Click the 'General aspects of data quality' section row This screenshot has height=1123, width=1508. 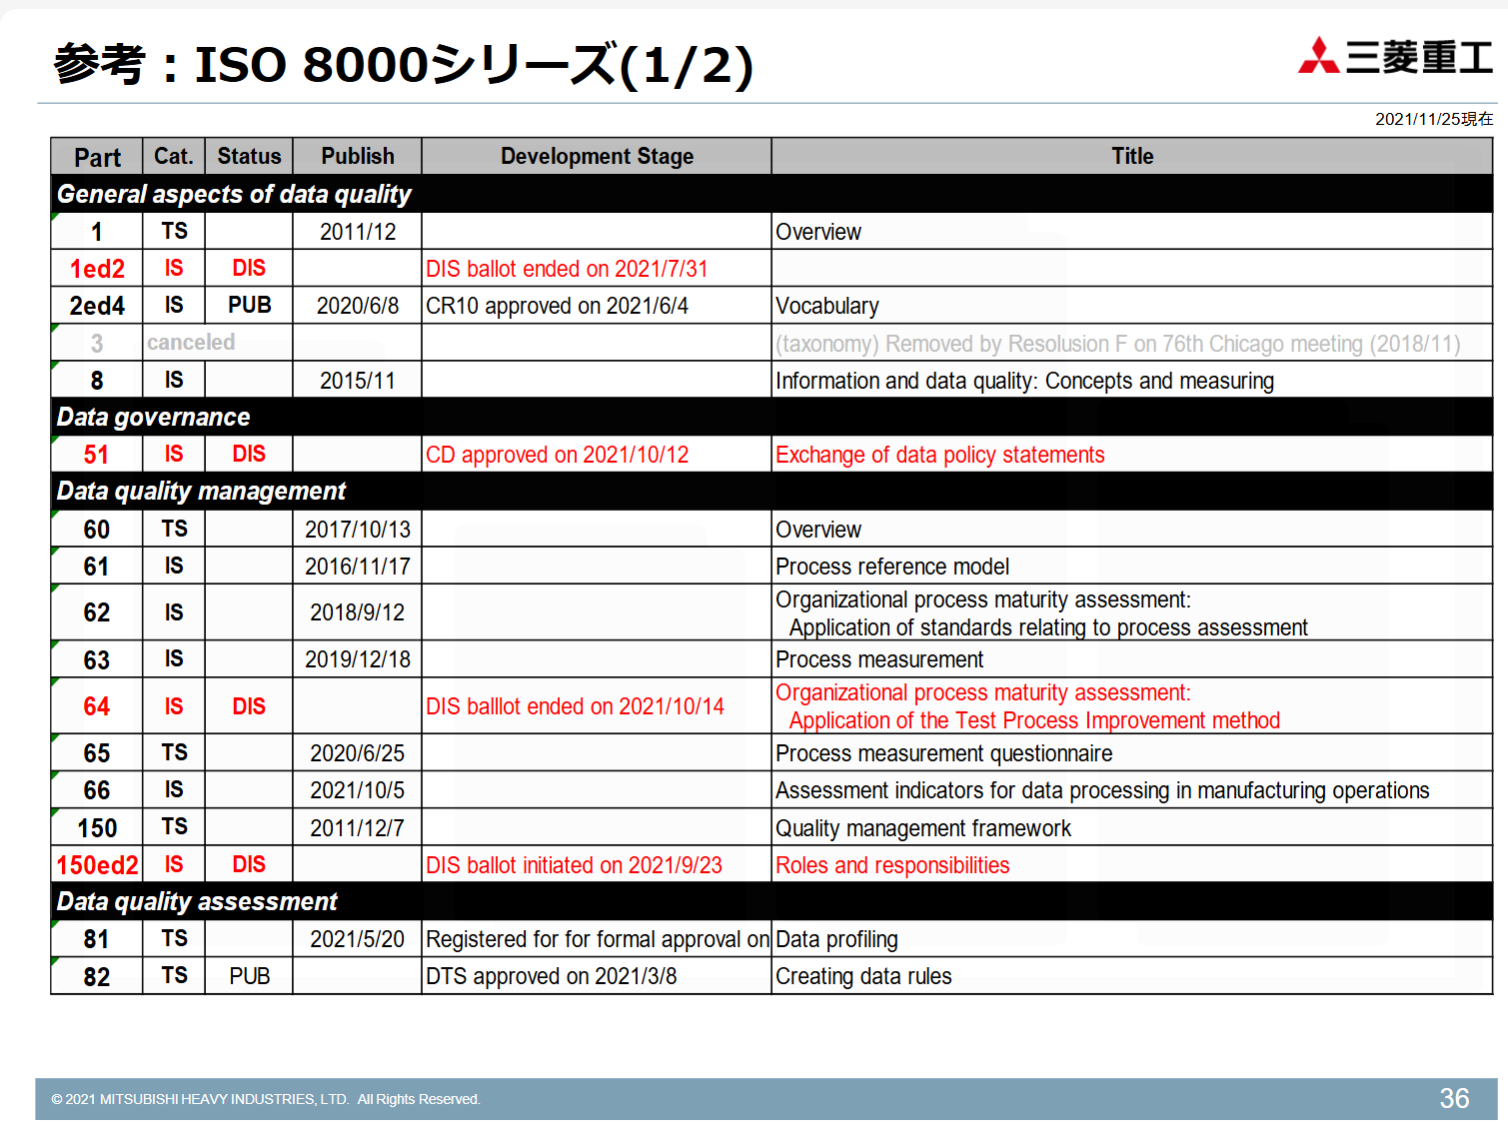pyautogui.click(x=771, y=194)
